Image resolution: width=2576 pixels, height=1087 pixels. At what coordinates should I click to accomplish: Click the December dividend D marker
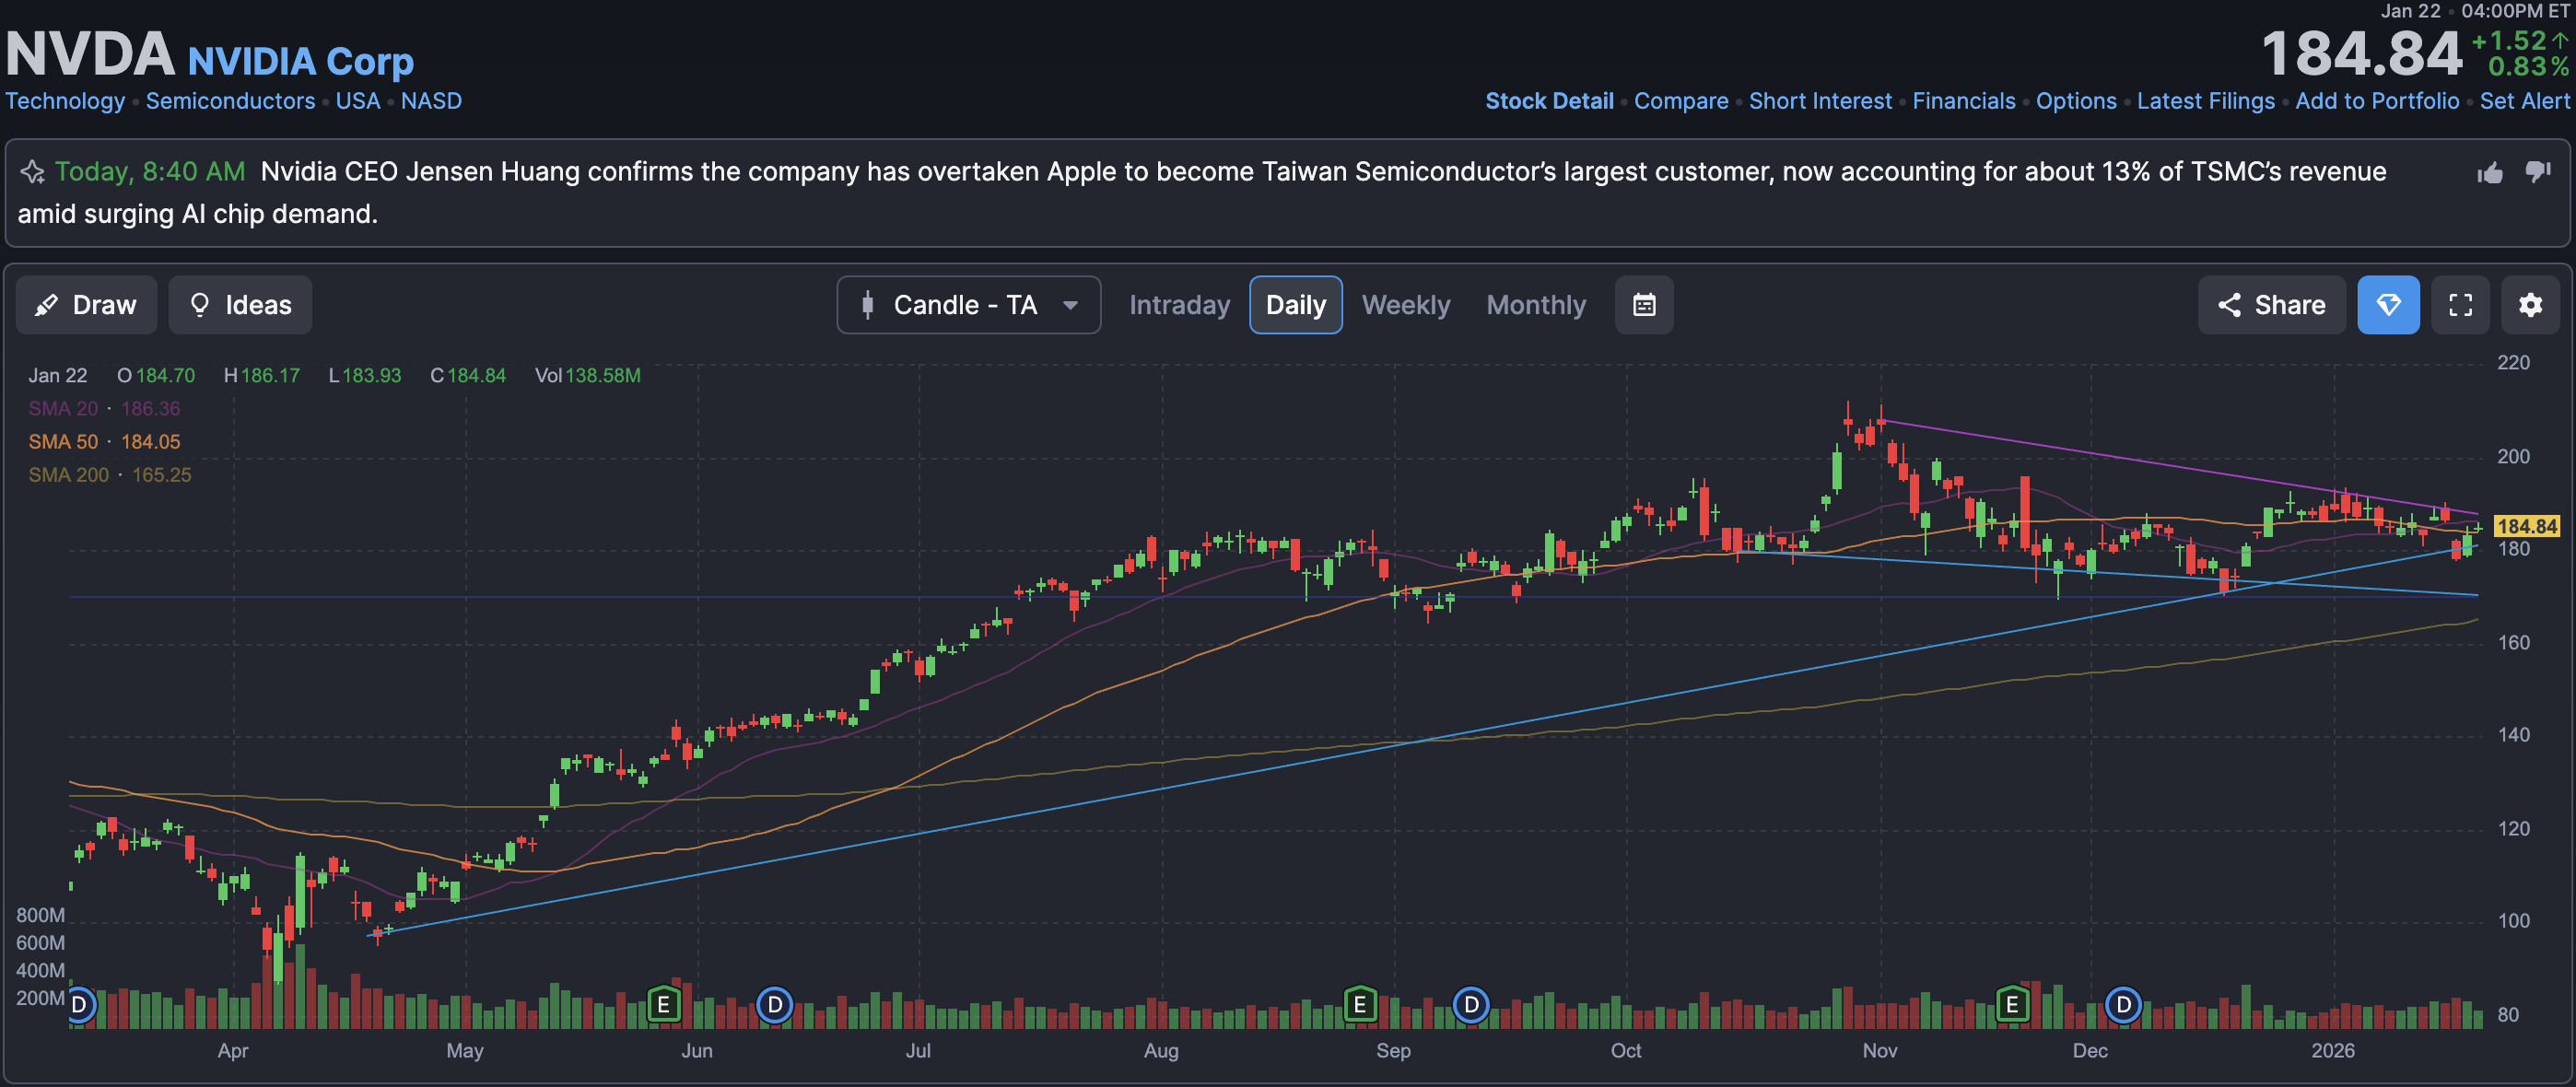pyautogui.click(x=2123, y=1004)
